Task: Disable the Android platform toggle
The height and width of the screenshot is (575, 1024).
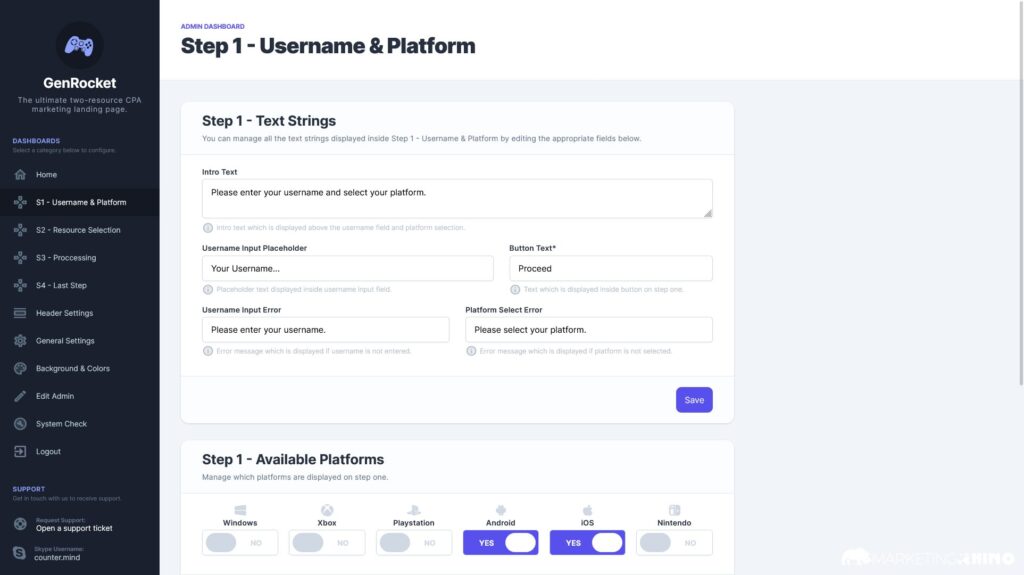Action: (x=501, y=543)
